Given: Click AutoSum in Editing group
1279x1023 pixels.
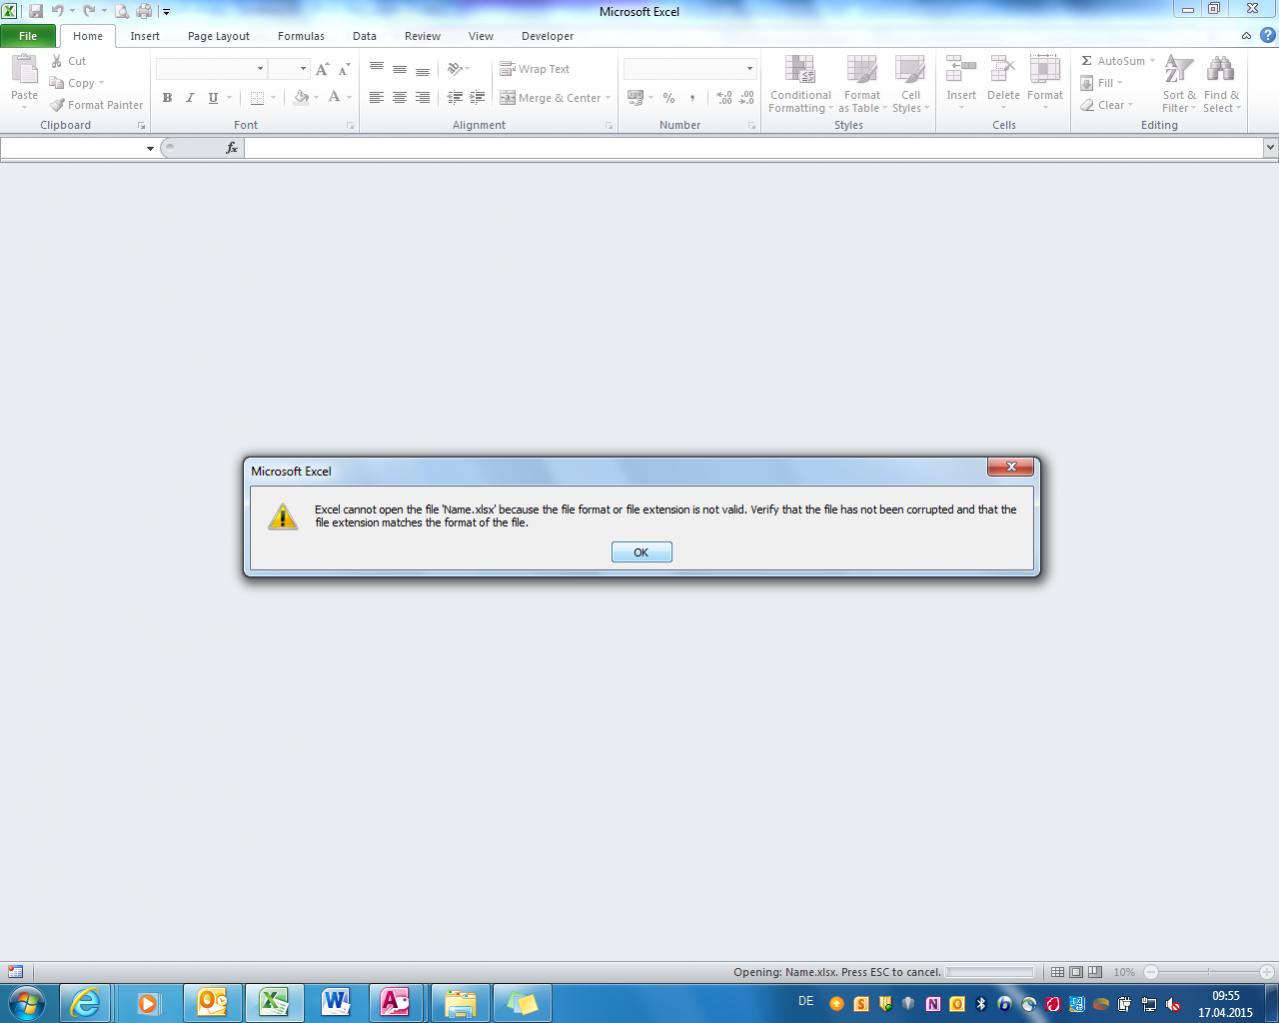Looking at the screenshot, I should 1112,61.
